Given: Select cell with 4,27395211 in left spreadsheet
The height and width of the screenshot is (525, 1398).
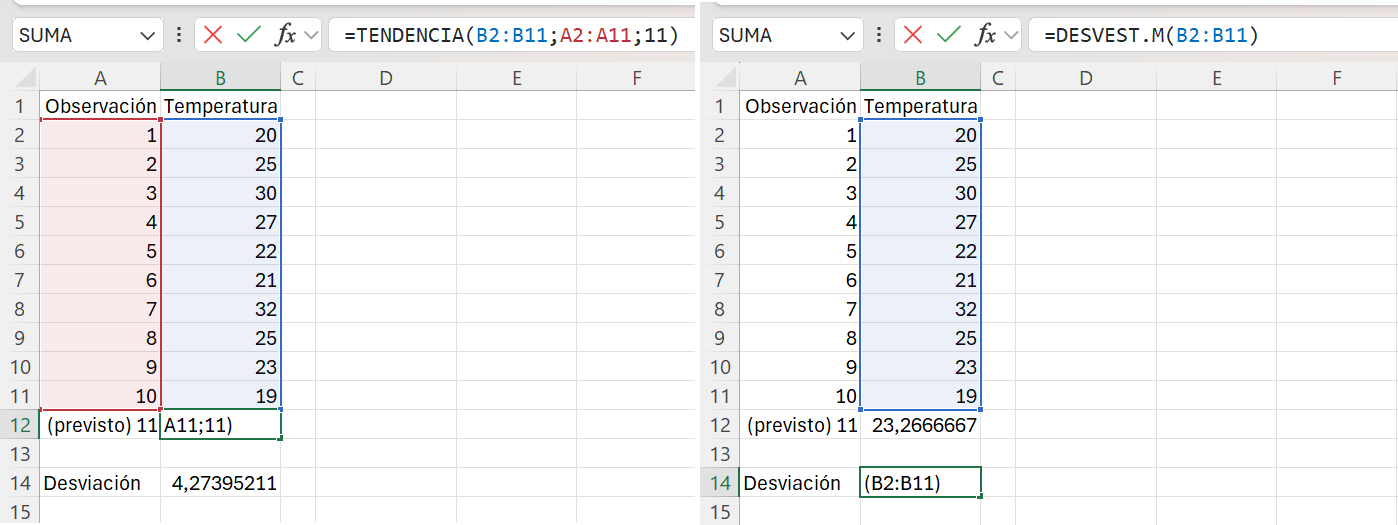Looking at the screenshot, I should click(220, 483).
